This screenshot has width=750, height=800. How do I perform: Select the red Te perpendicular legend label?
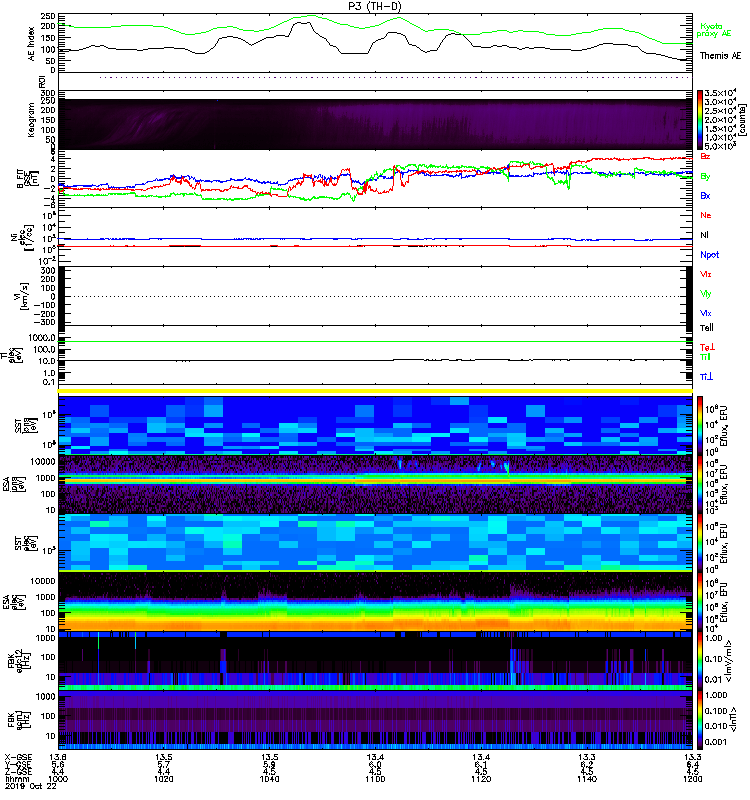[707, 347]
